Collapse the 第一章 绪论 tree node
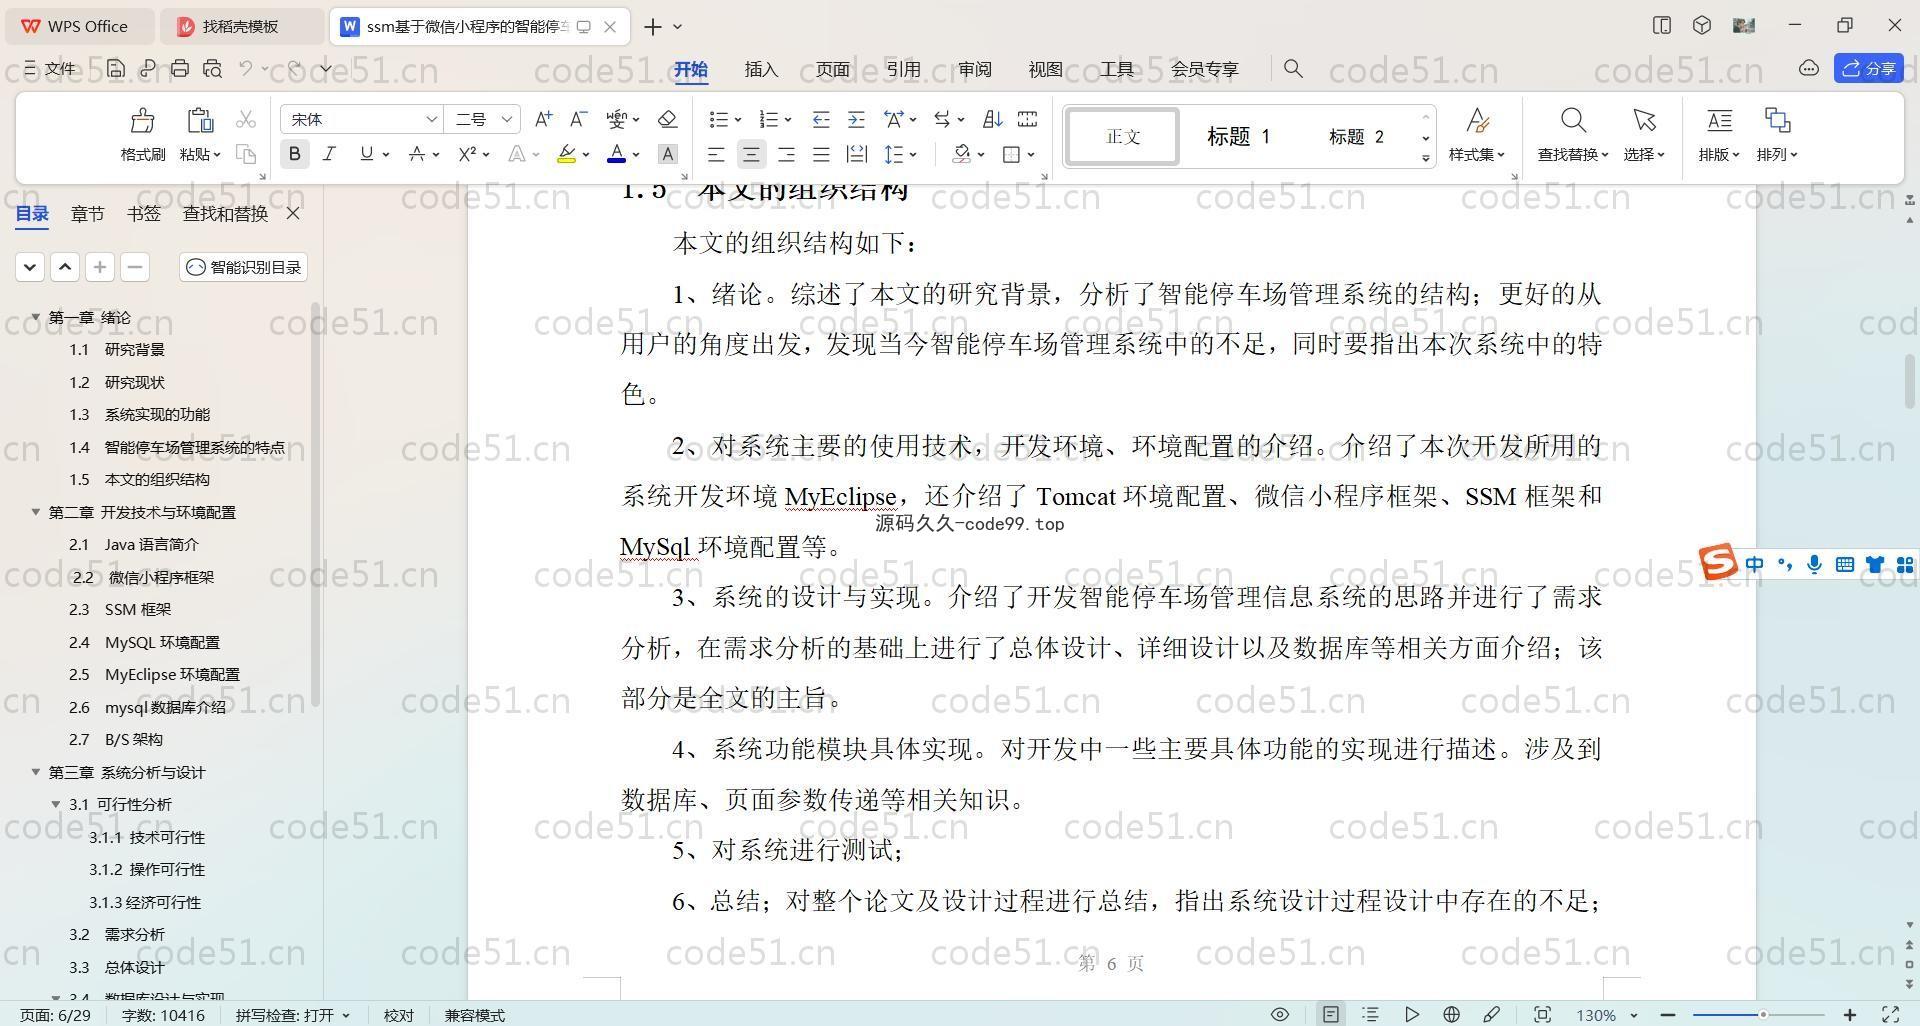This screenshot has width=1920, height=1026. coord(36,317)
